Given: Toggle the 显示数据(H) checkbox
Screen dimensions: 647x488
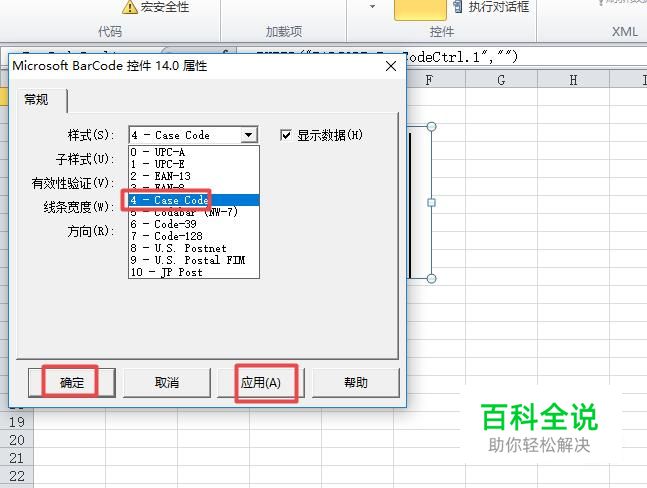Looking at the screenshot, I should point(286,135).
